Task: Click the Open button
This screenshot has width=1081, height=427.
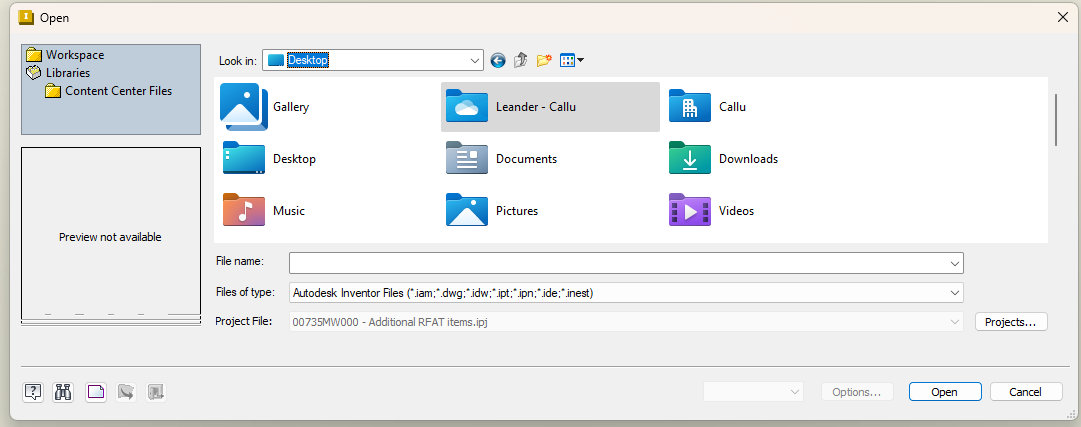Action: tap(944, 392)
